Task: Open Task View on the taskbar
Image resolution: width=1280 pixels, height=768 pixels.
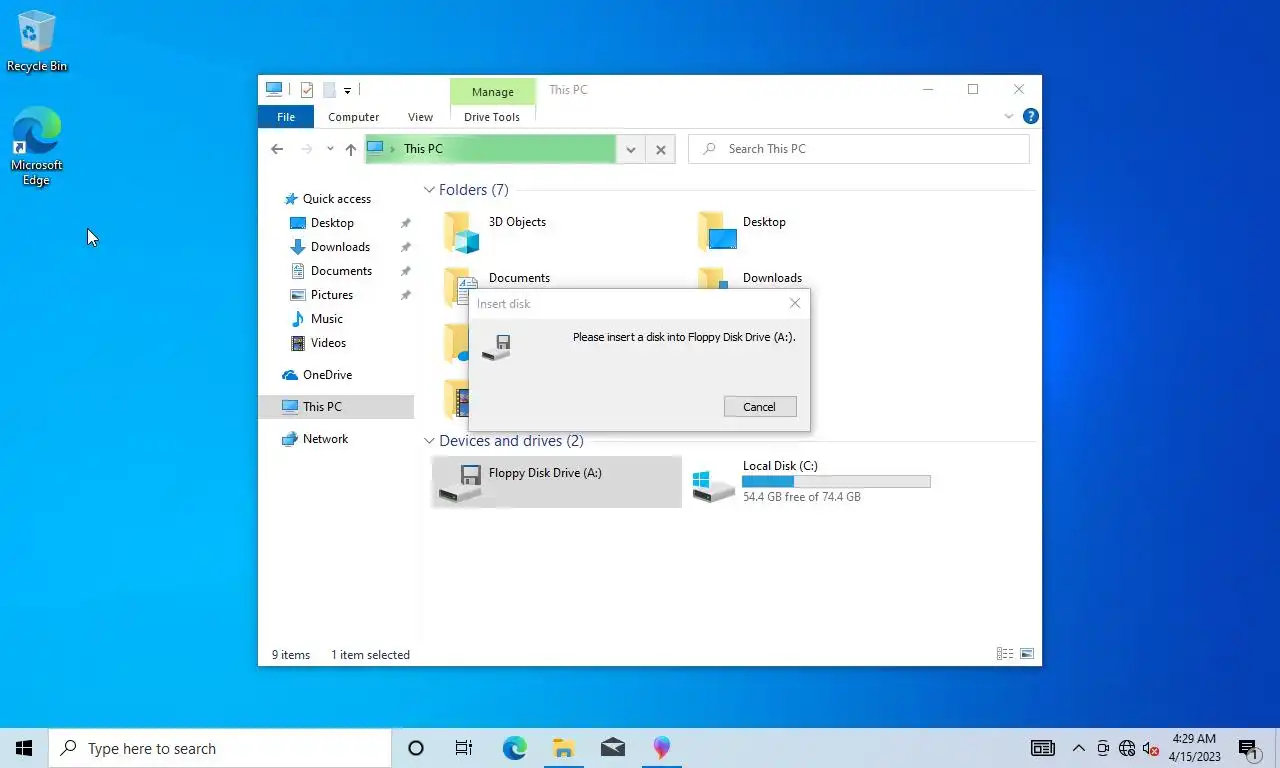Action: coord(464,748)
